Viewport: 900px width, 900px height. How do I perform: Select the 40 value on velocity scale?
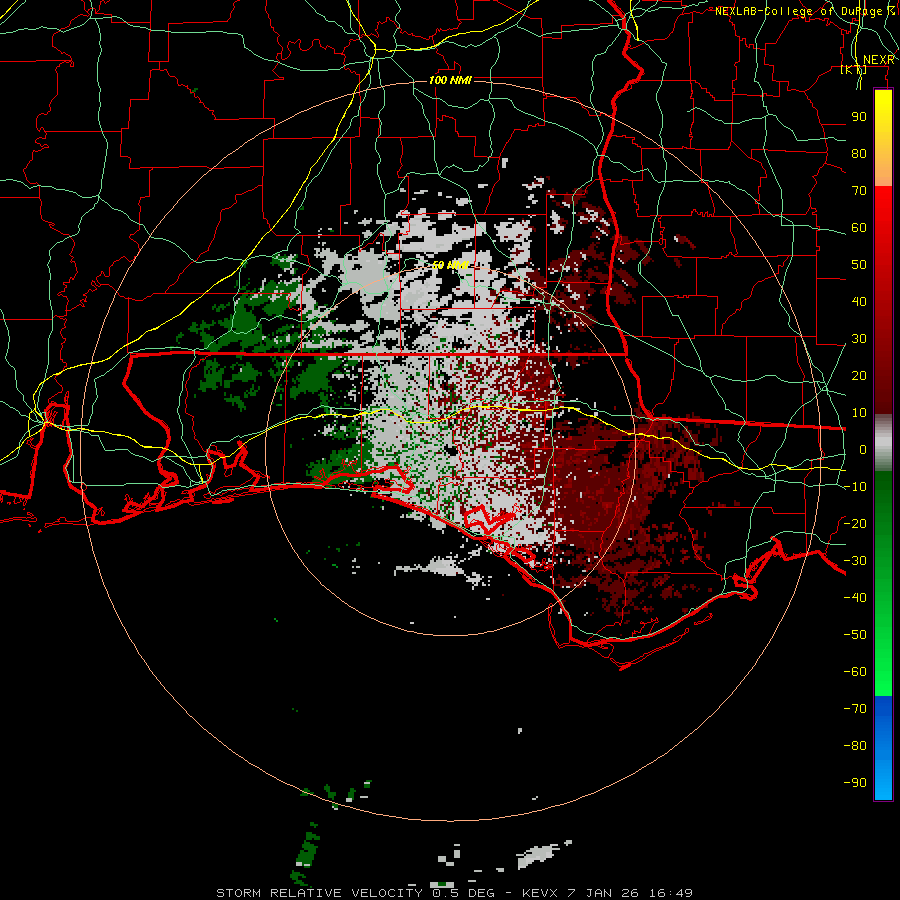[859, 302]
